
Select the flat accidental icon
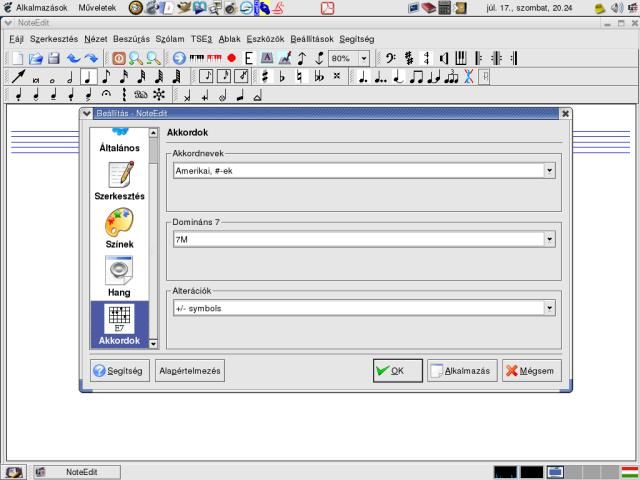click(282, 76)
